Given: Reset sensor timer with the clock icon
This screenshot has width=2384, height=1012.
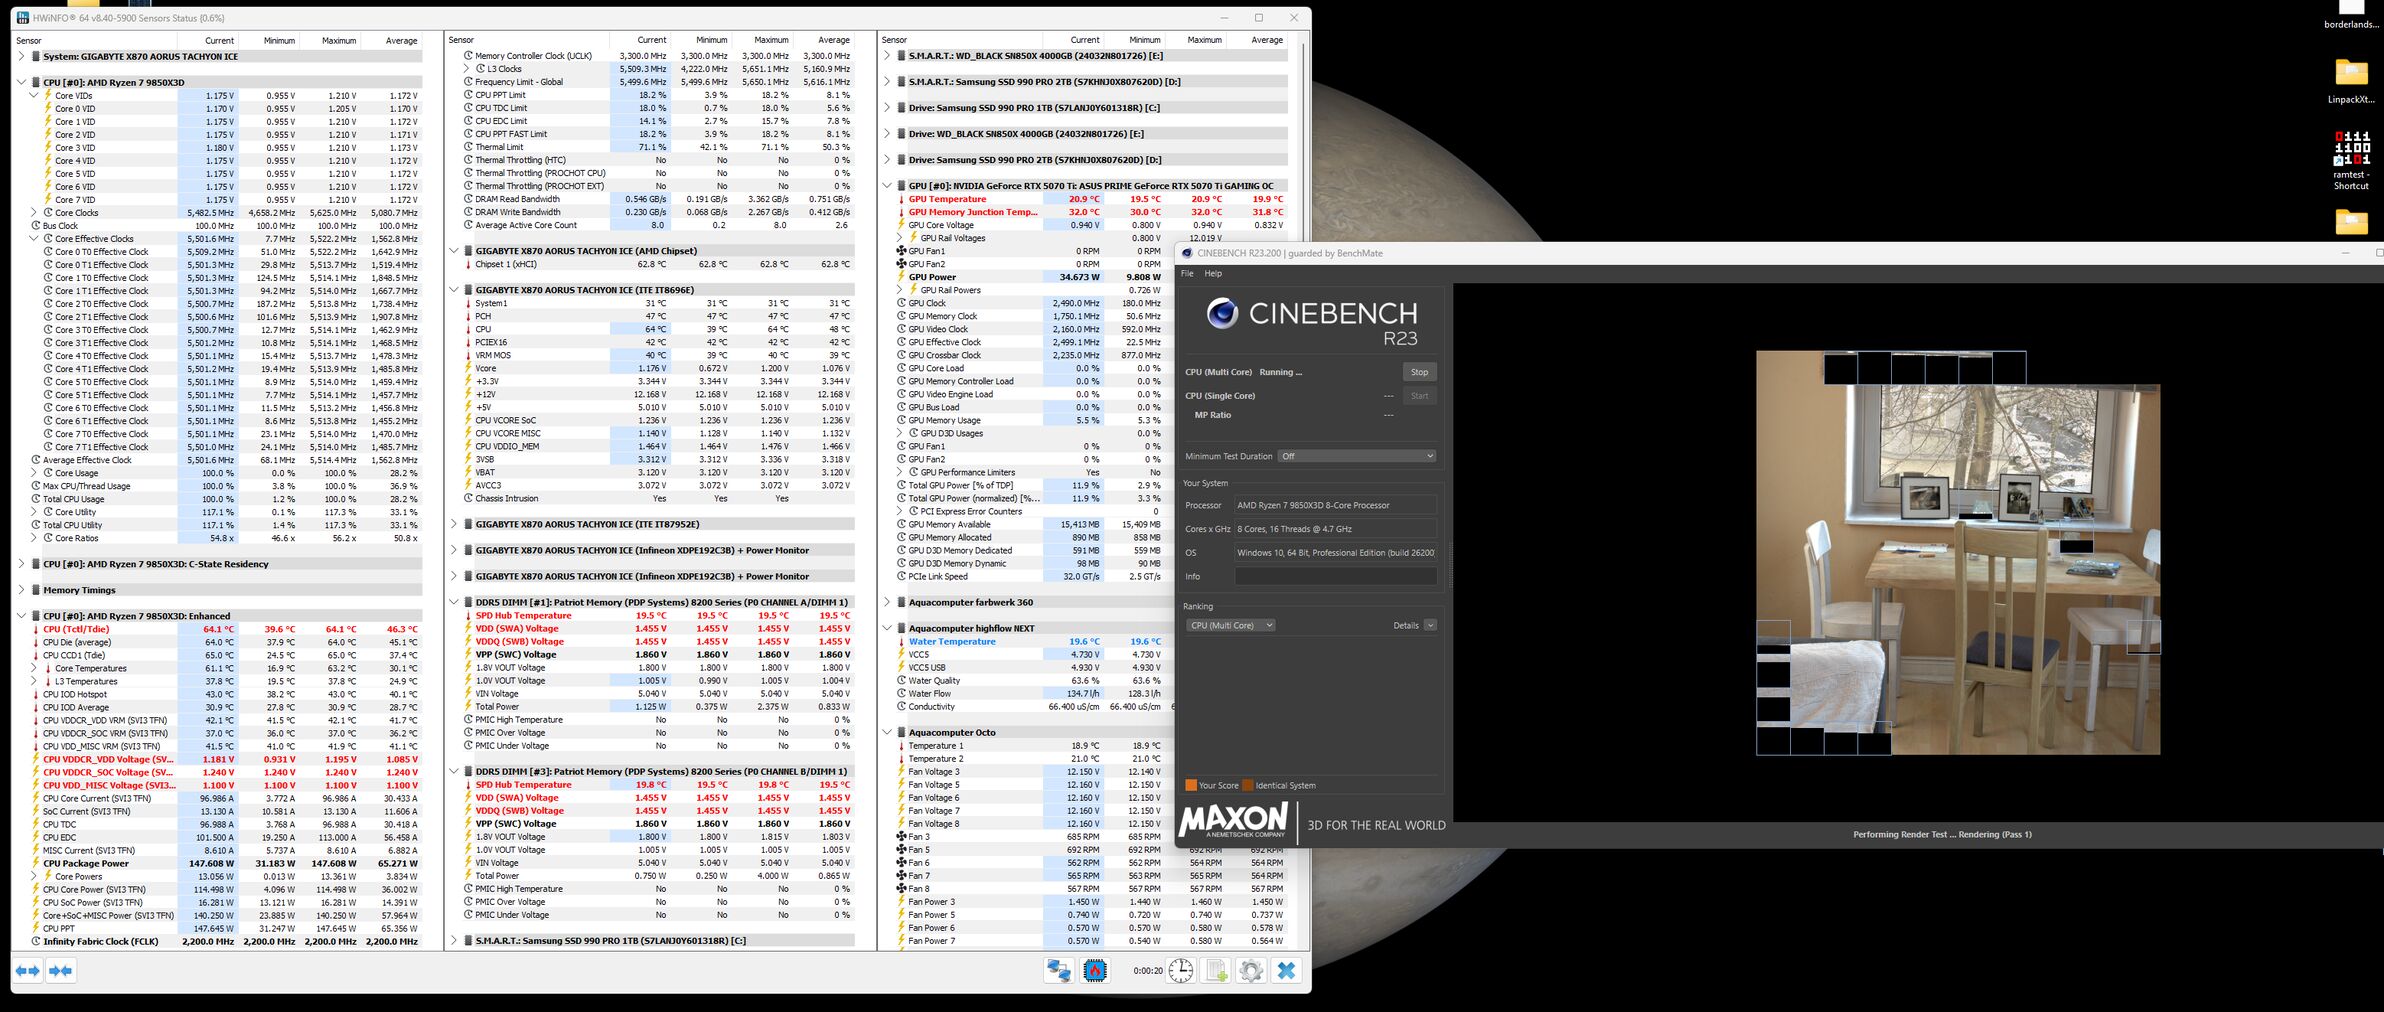Looking at the screenshot, I should pos(1181,971).
